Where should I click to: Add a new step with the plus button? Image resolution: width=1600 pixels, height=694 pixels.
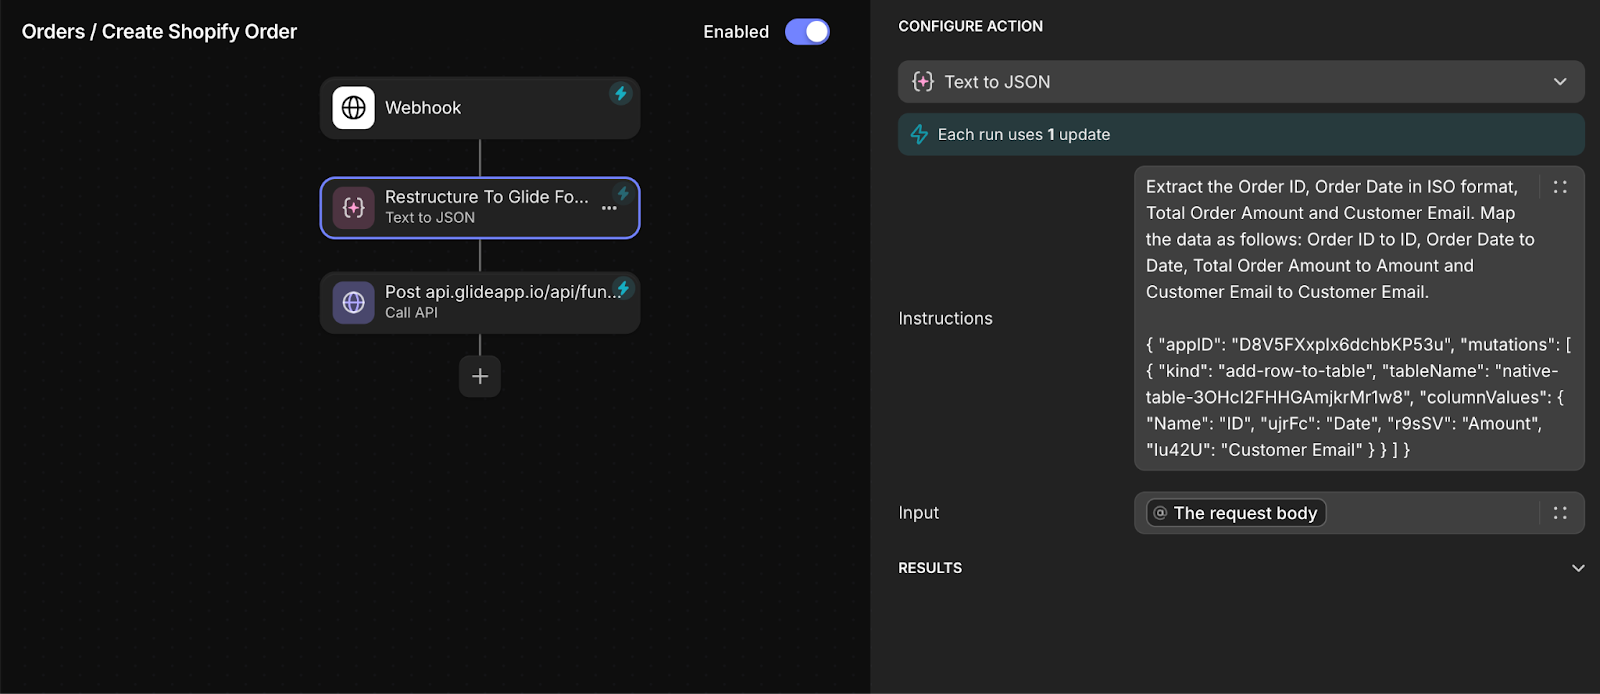tap(480, 376)
